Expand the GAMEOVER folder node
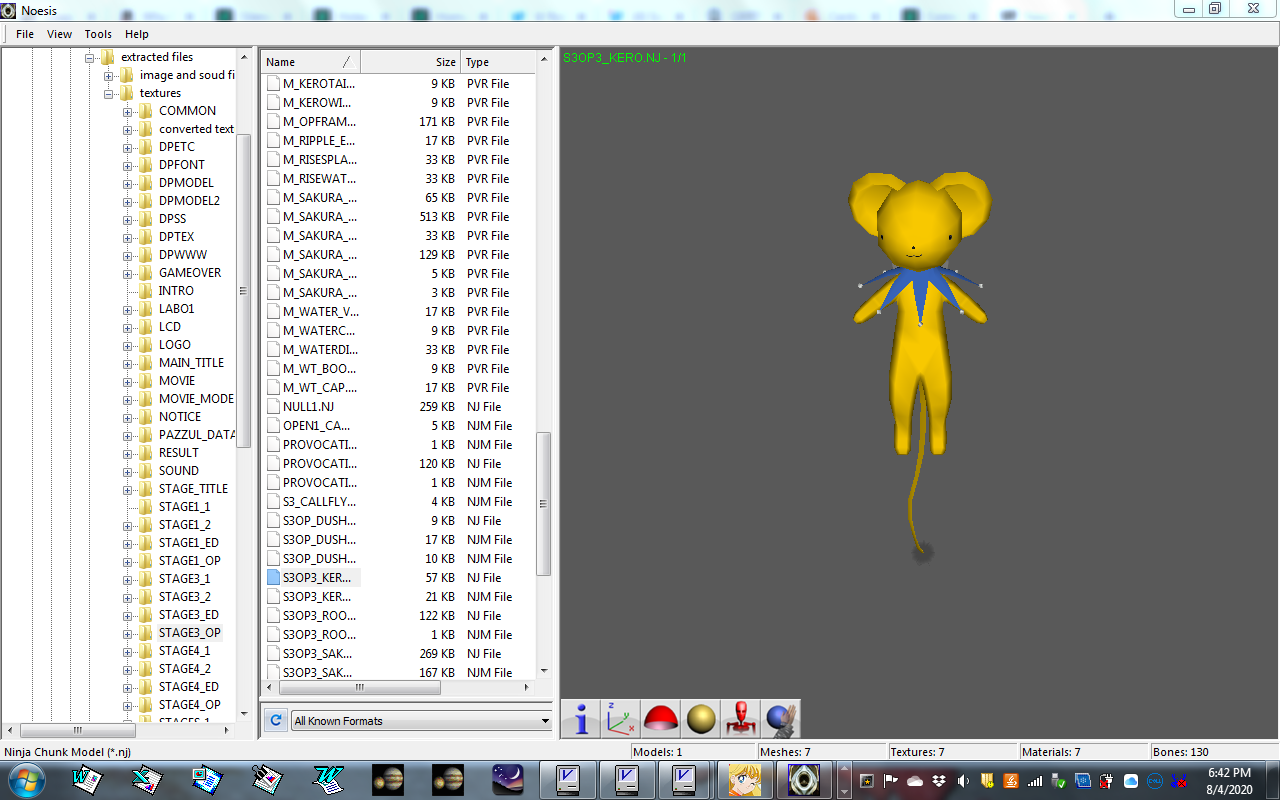The image size is (1280, 800). tap(128, 273)
